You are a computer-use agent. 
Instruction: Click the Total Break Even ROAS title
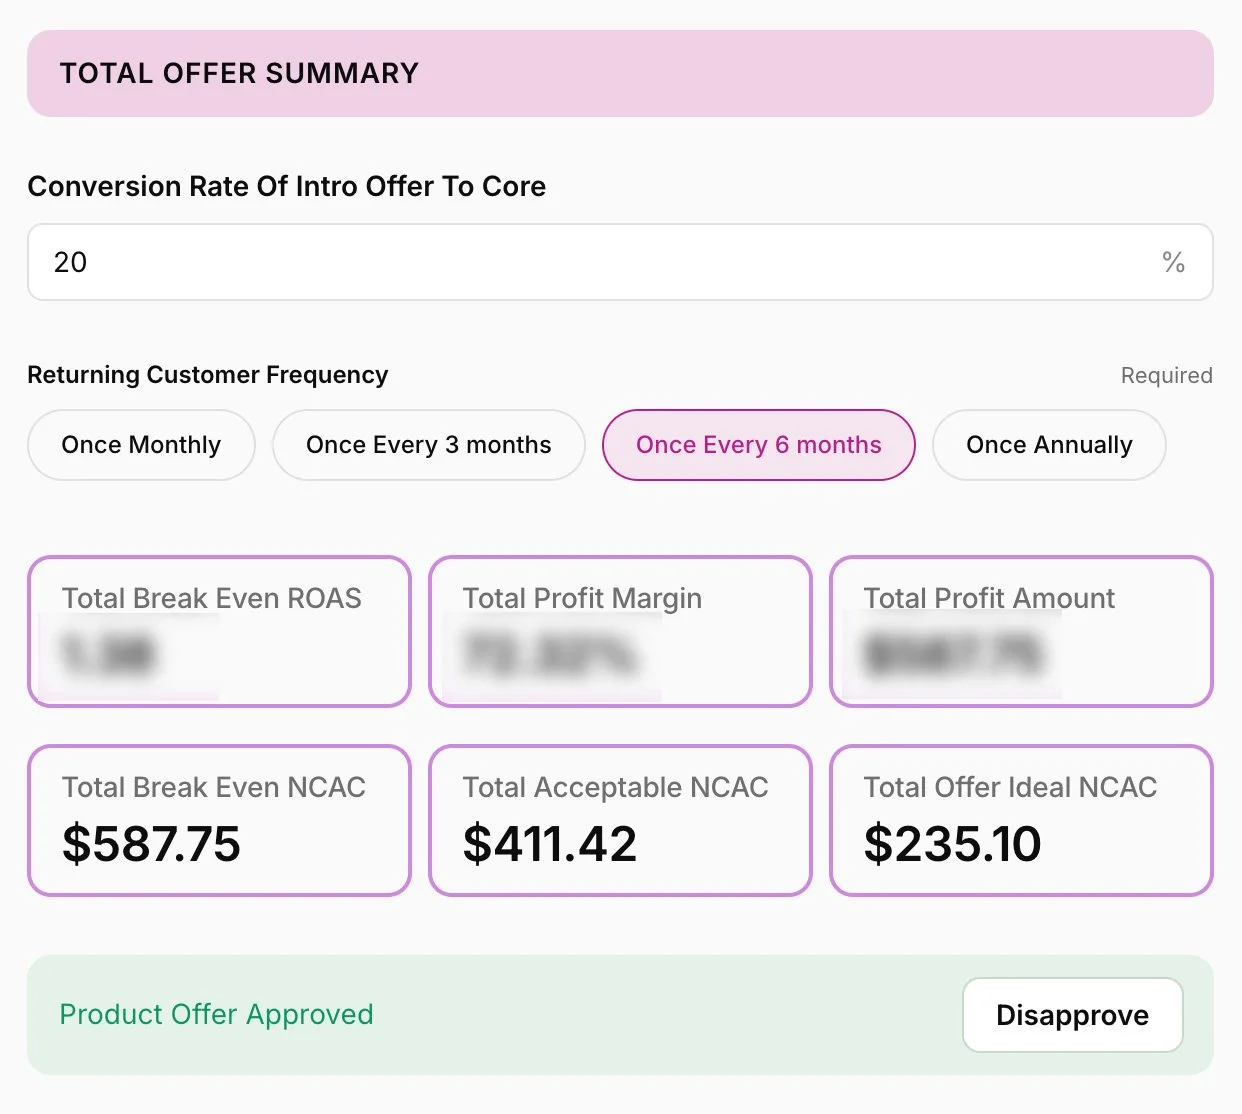click(211, 598)
